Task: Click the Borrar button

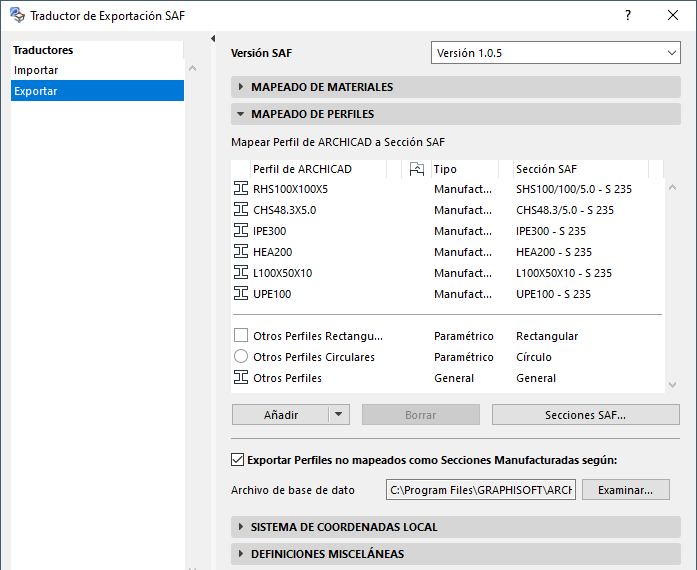Action: [x=421, y=414]
